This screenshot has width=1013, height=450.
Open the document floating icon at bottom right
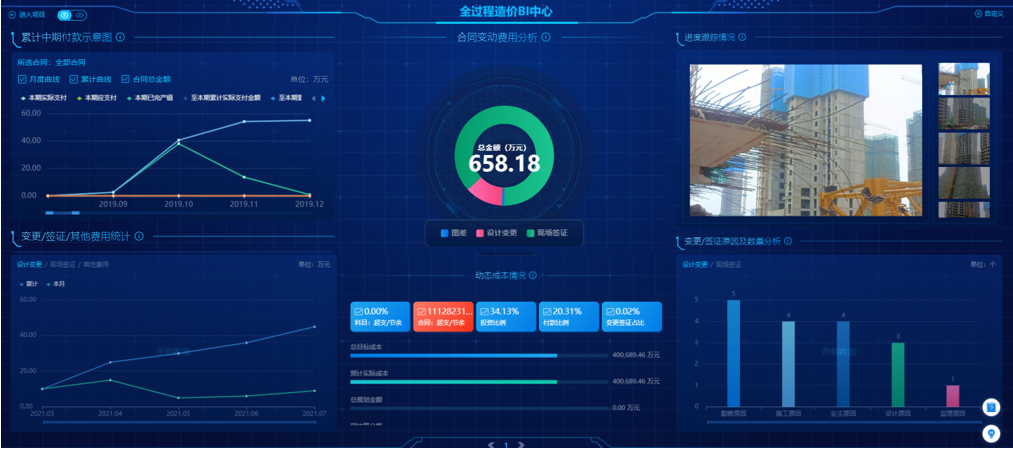click(x=990, y=407)
